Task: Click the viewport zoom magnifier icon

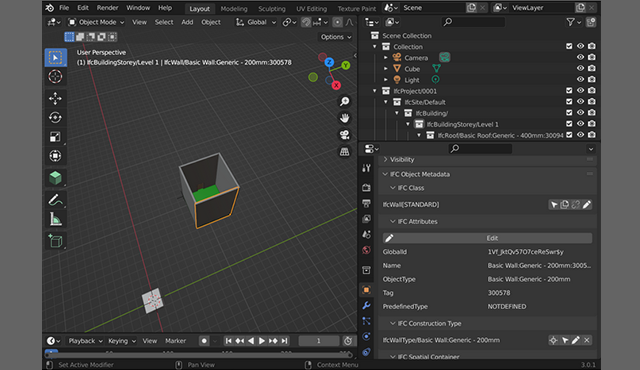Action: (344, 101)
